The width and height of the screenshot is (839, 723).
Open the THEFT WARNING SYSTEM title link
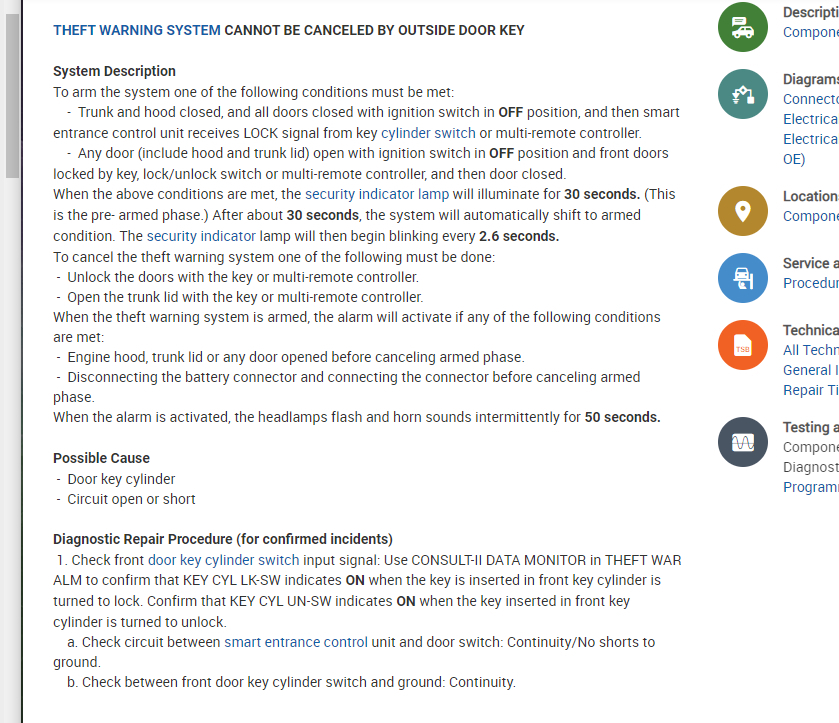137,30
